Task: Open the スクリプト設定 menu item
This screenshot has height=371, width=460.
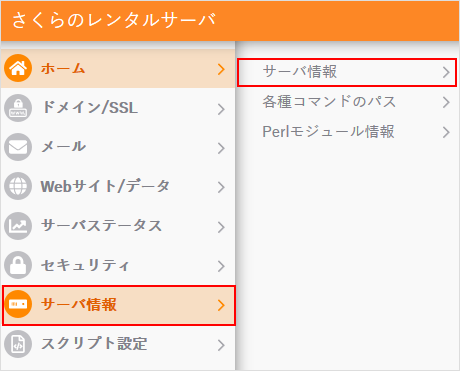Action: (118, 344)
